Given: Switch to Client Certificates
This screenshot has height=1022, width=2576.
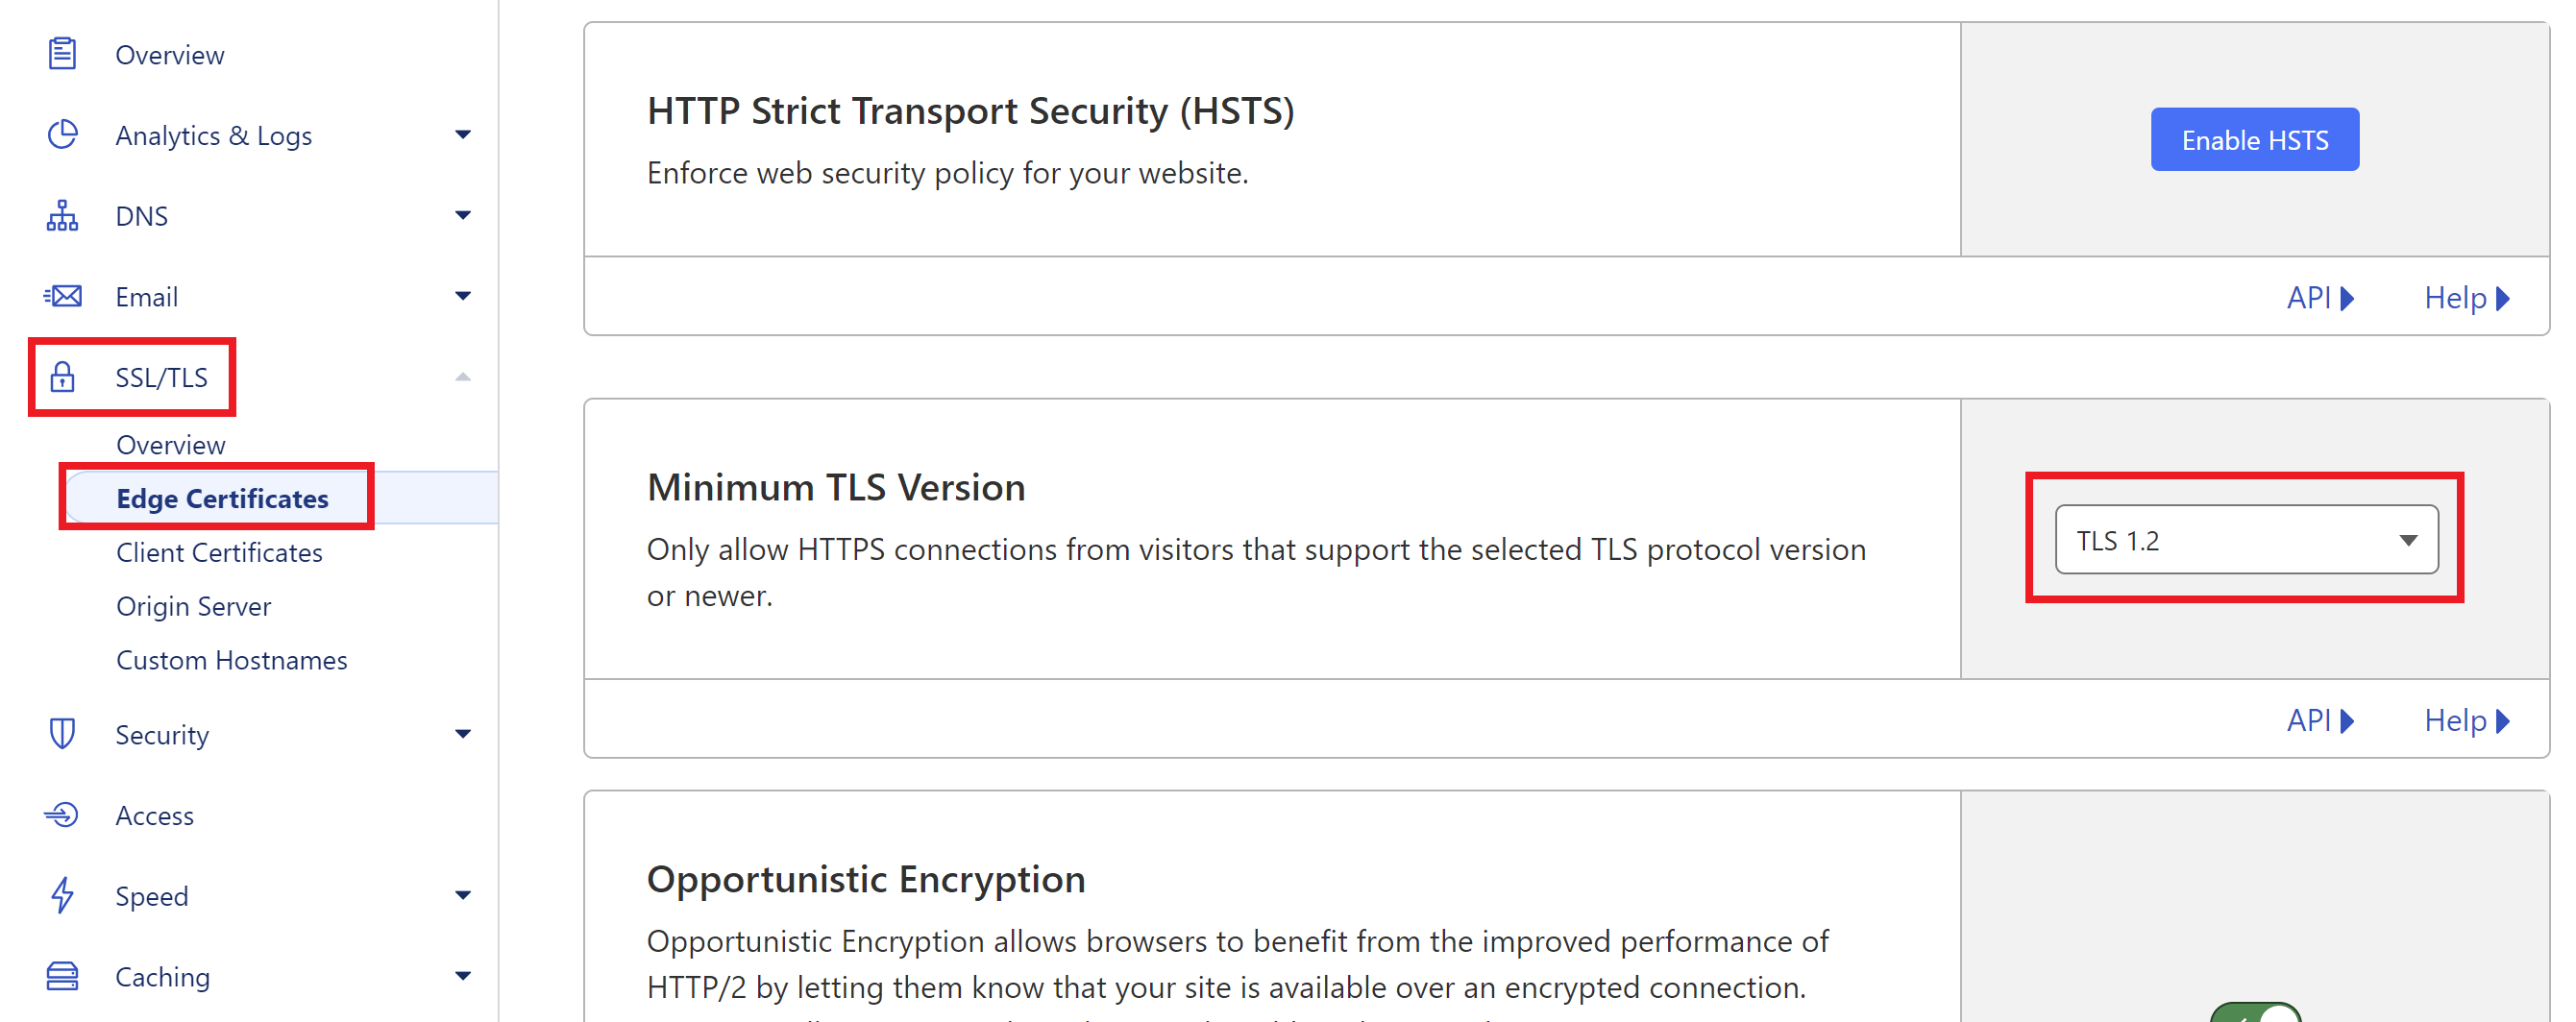Looking at the screenshot, I should click(219, 552).
